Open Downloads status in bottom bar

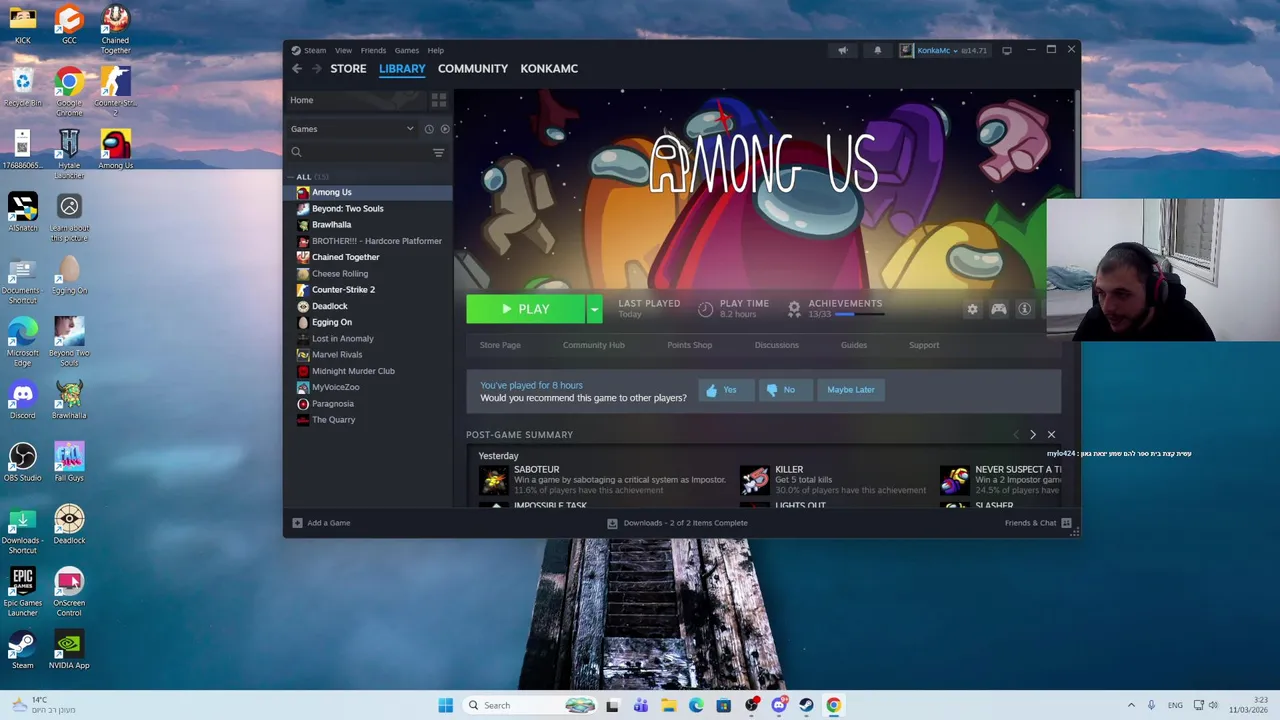click(x=678, y=523)
